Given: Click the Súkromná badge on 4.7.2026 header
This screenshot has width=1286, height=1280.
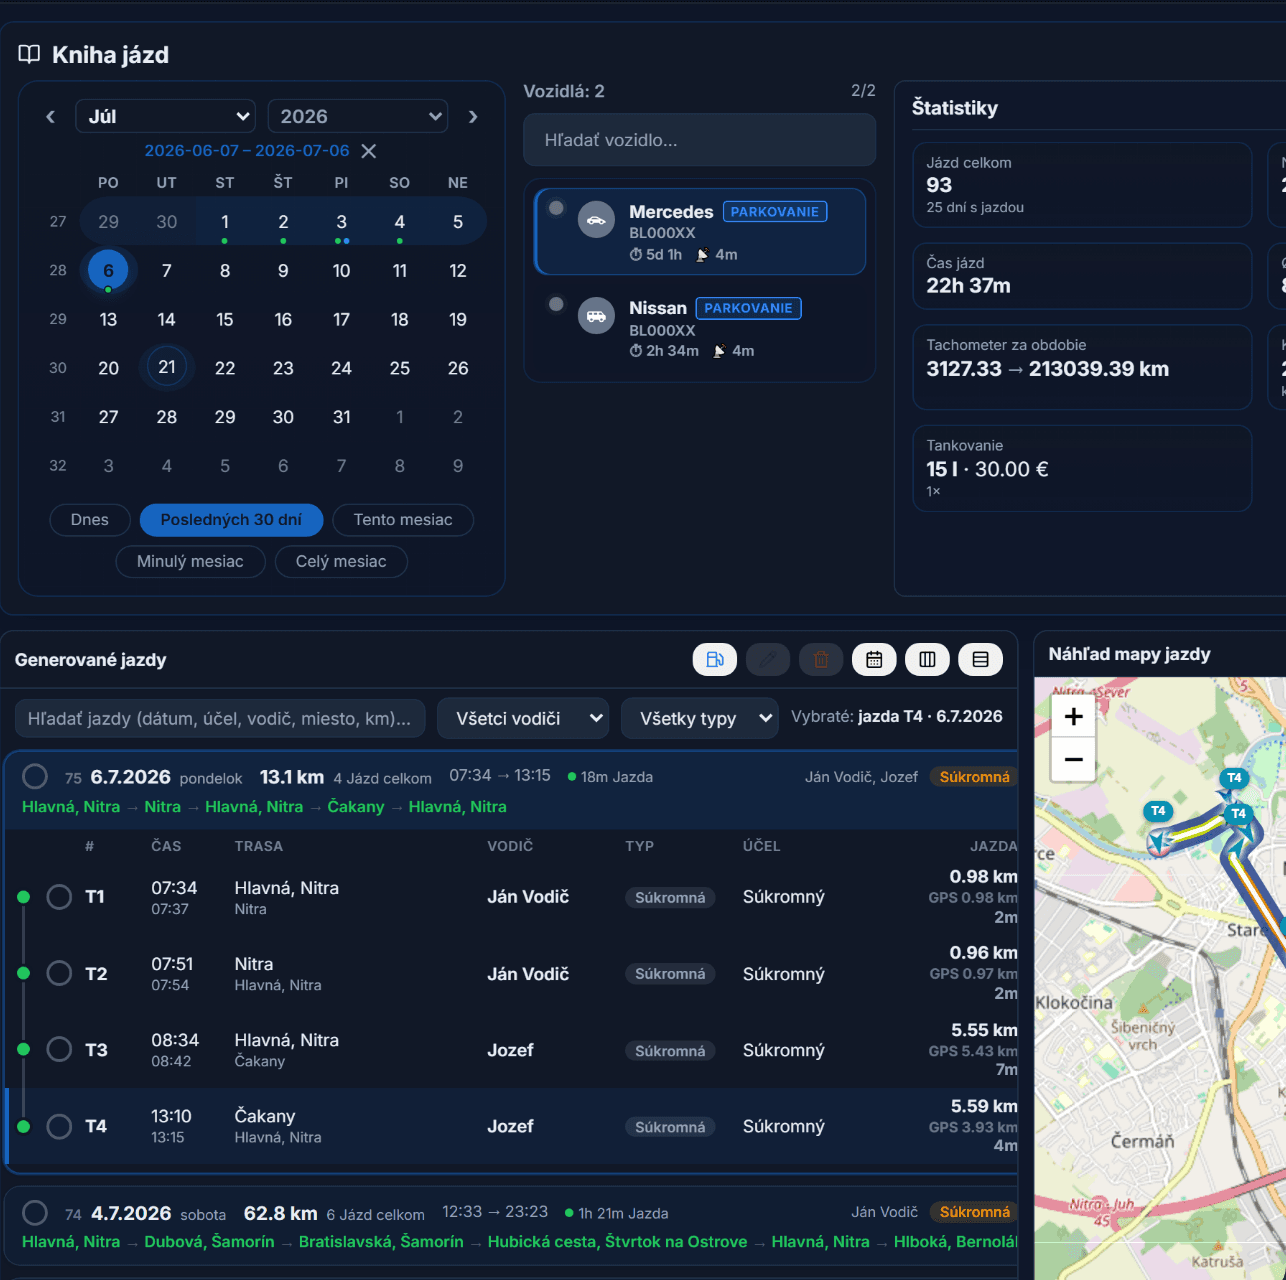Looking at the screenshot, I should point(974,1212).
